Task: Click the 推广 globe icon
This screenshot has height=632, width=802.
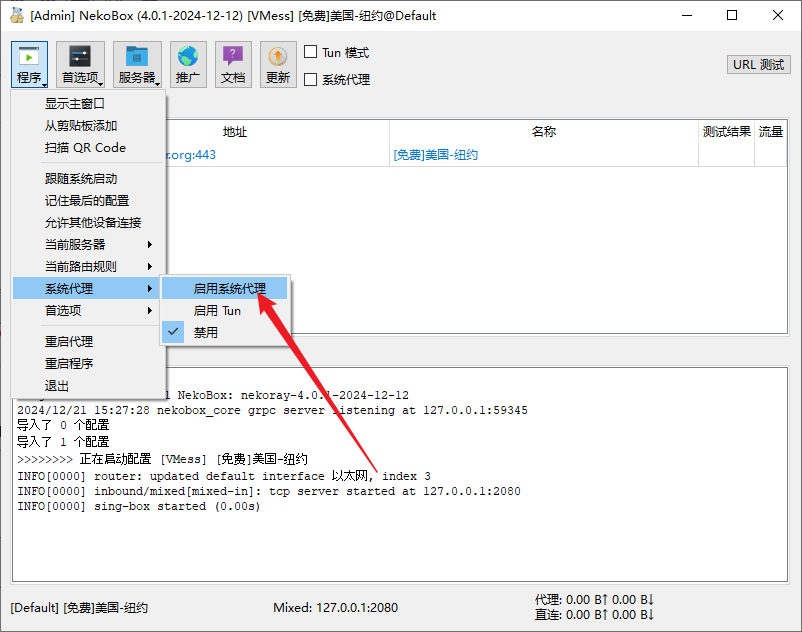Action: pos(188,64)
